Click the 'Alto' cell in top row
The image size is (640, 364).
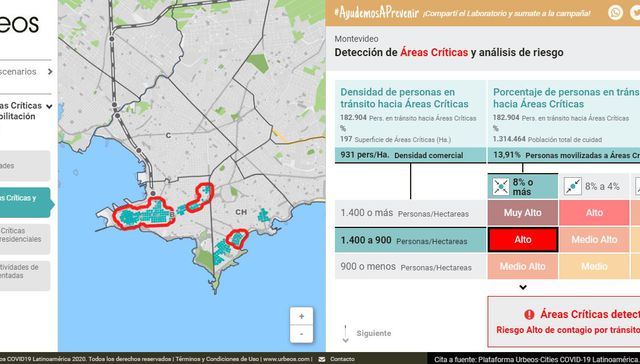594,213
